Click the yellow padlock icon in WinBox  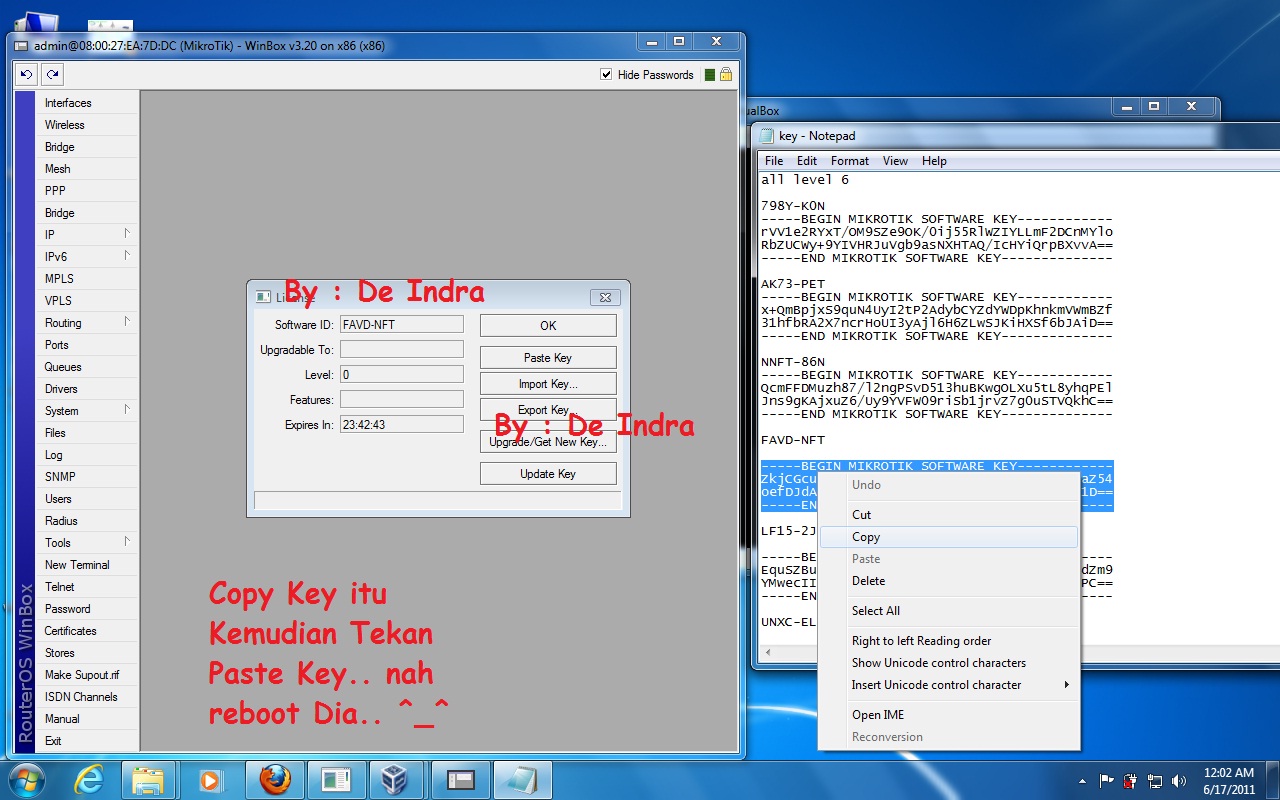pos(725,74)
